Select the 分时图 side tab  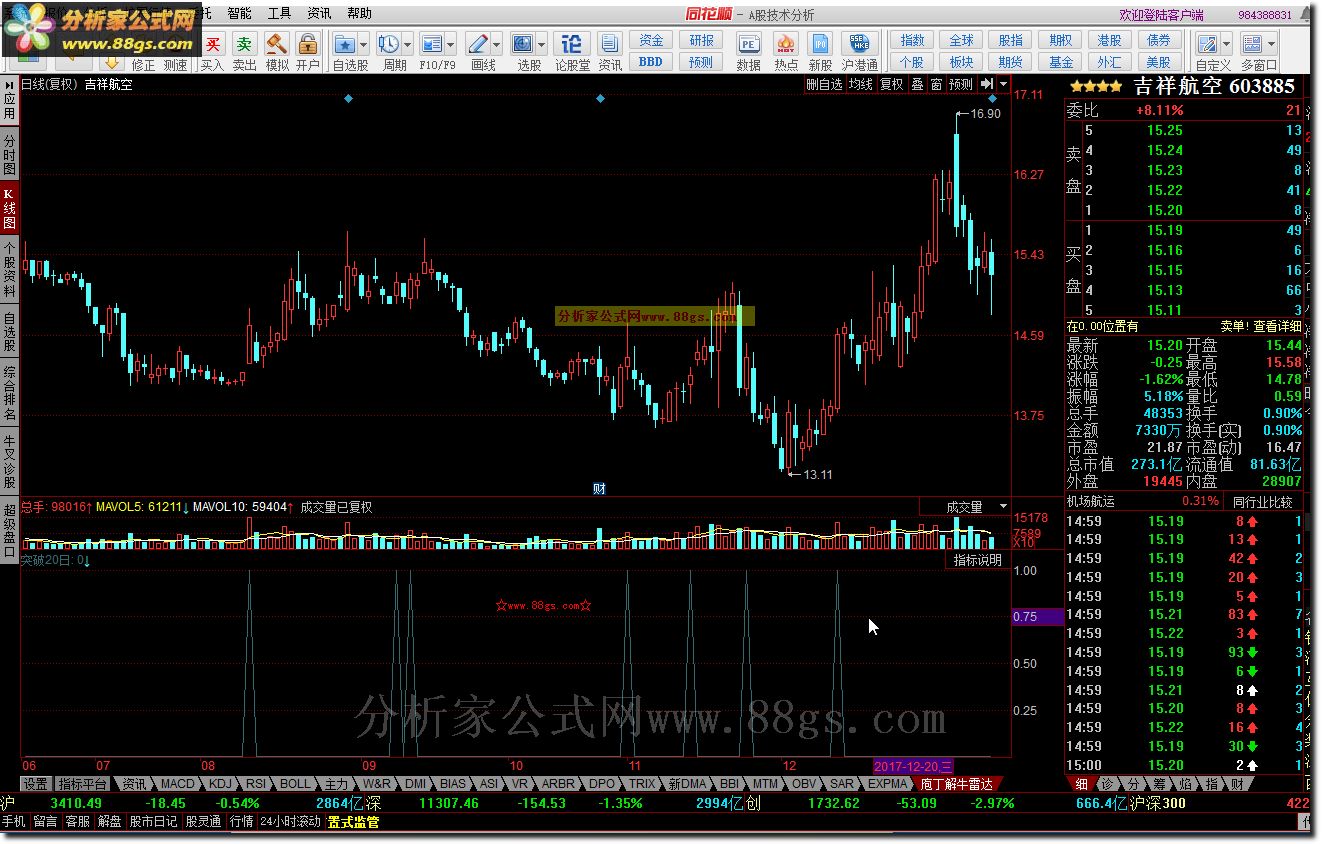tap(9, 155)
